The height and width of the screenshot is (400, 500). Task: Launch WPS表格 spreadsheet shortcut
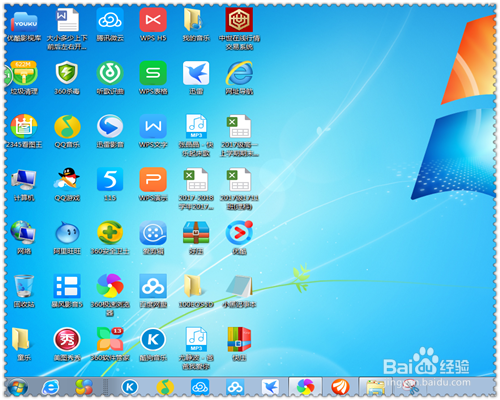[153, 73]
